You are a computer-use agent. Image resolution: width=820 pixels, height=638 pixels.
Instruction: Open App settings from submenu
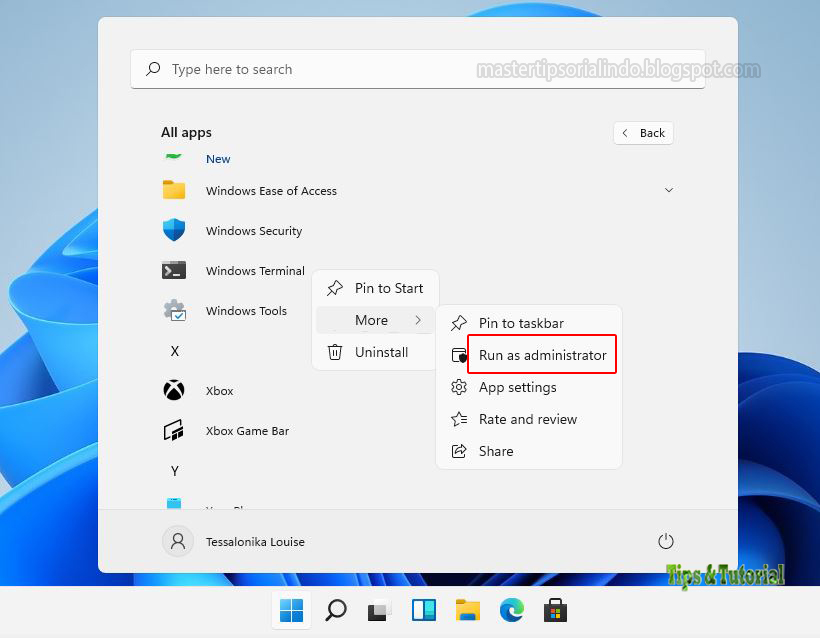click(x=529, y=387)
